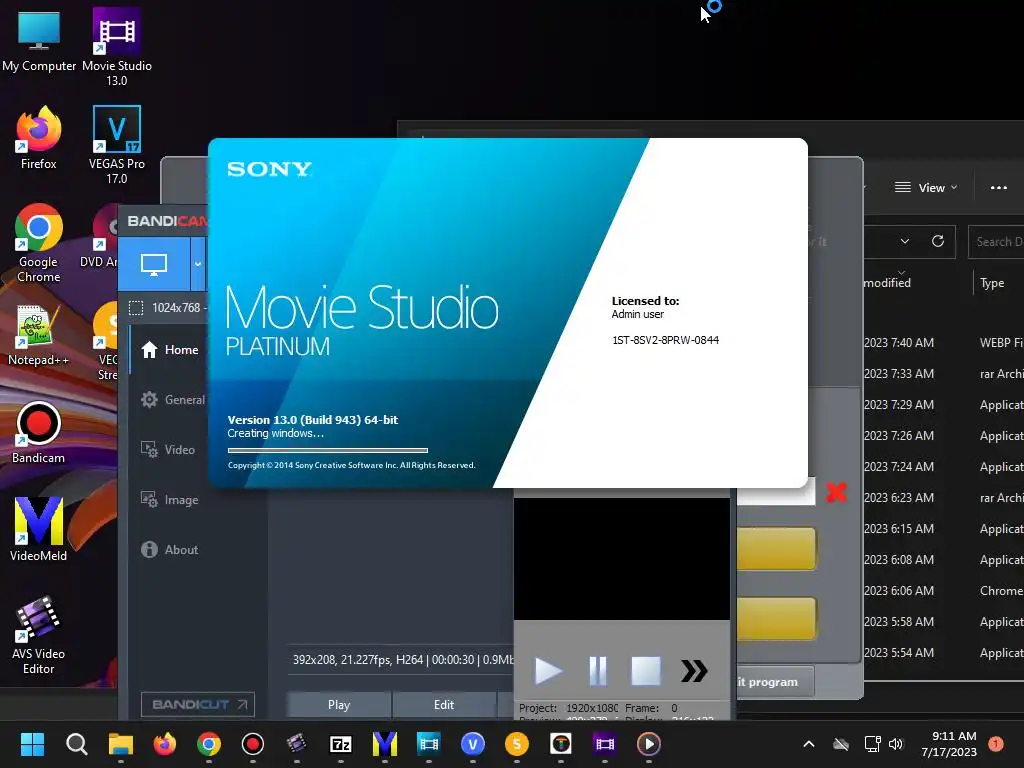1024x768 pixels.
Task: Click the fast-forward double arrow icon
Action: coord(694,671)
